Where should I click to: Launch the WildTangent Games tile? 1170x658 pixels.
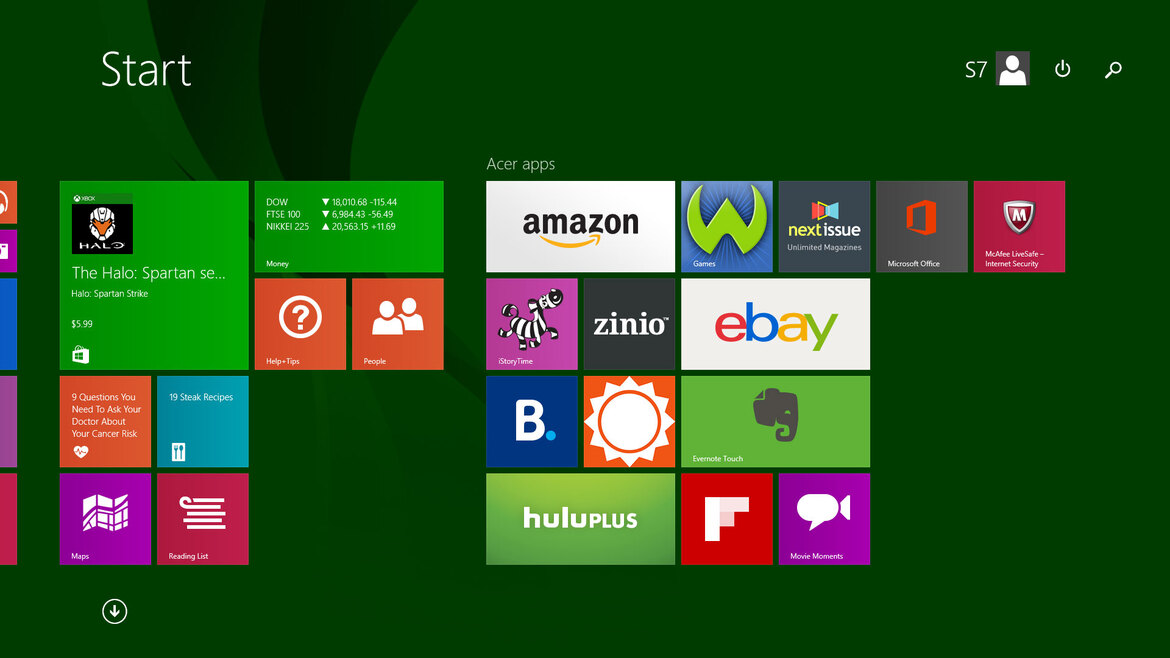[x=727, y=227]
